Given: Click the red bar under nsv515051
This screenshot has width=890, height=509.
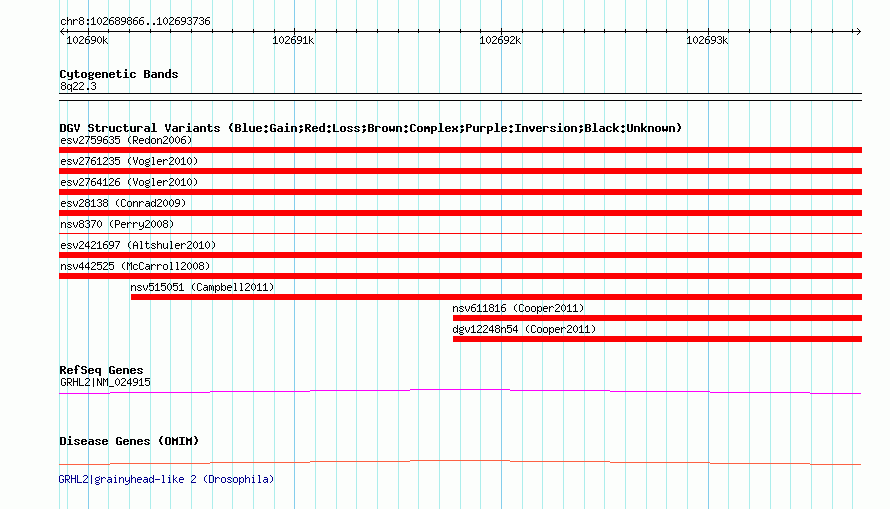Looking at the screenshot, I should click(x=496, y=297).
